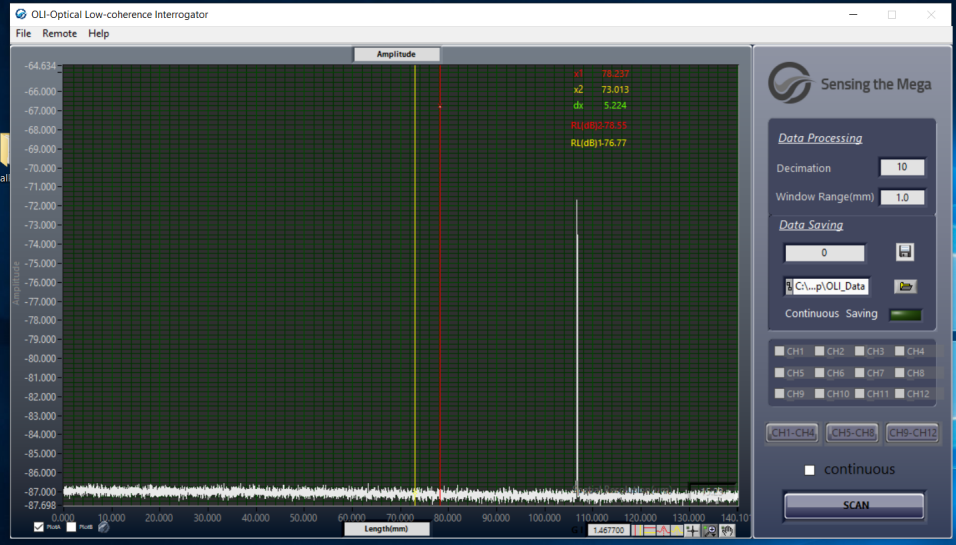
Task: Click the CH5-CH8 button
Action: pos(852,433)
